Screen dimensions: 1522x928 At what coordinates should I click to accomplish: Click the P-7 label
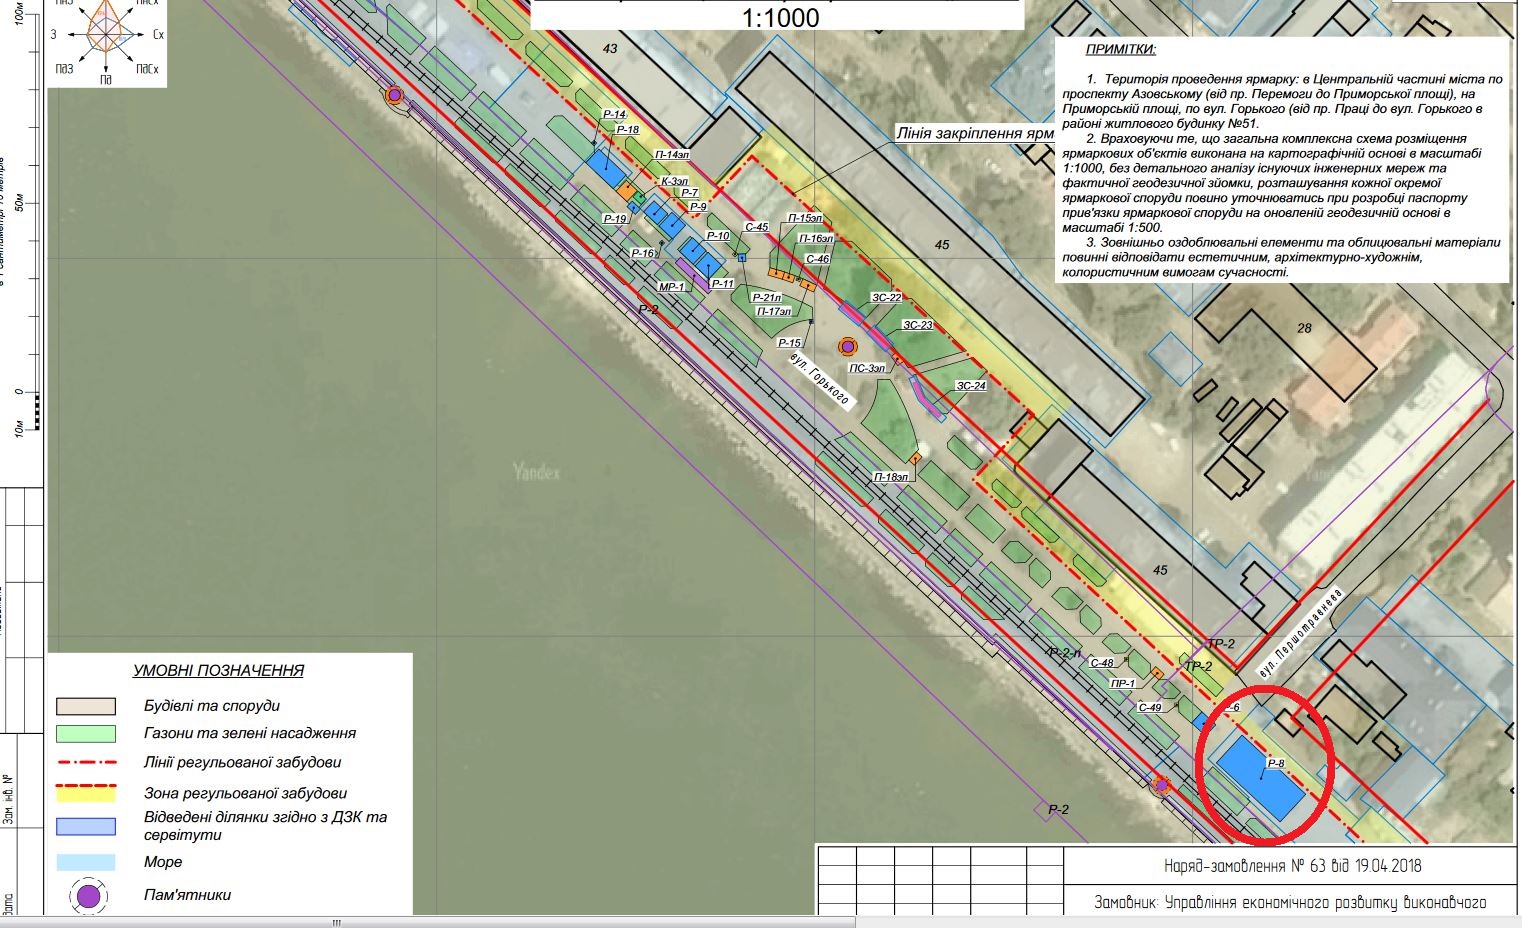point(690,193)
